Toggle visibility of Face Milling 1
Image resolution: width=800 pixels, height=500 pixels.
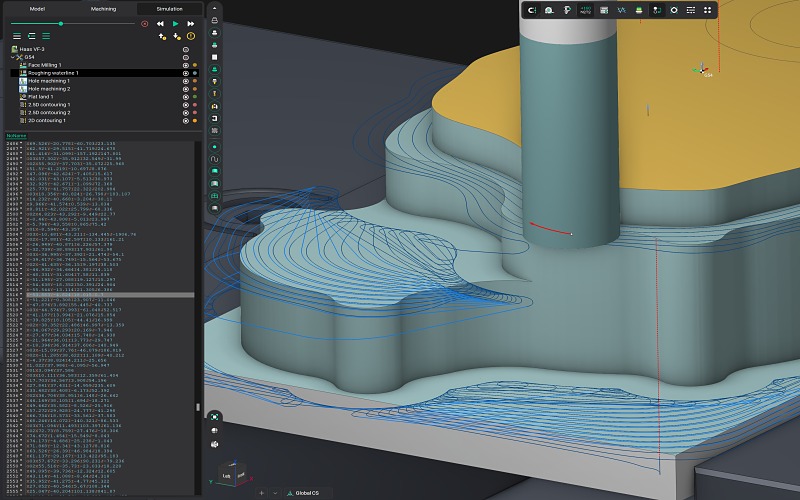point(185,65)
